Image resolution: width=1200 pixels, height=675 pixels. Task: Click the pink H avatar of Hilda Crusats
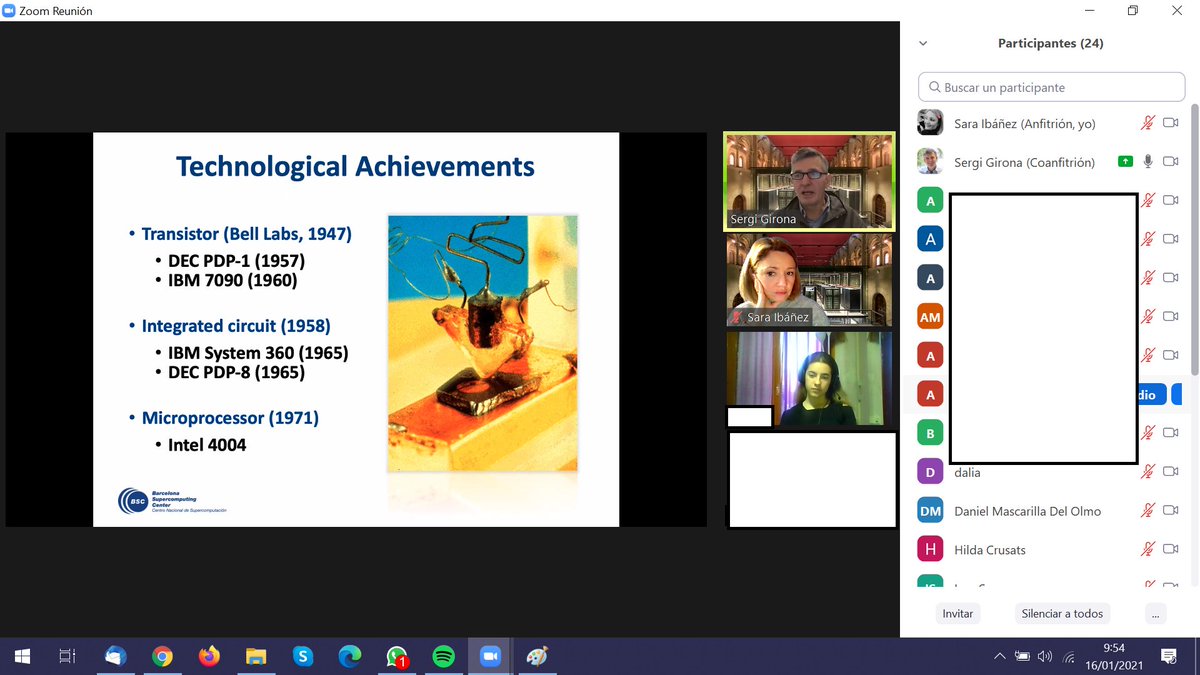pyautogui.click(x=930, y=550)
